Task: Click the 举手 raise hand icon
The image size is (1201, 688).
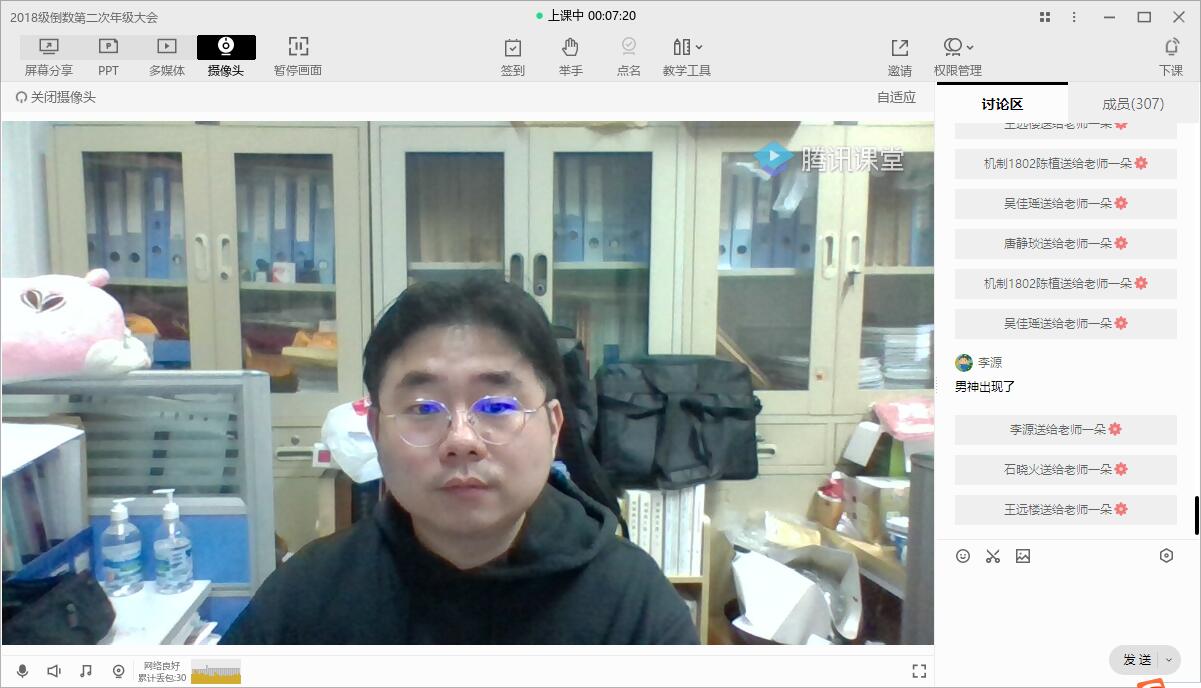Action: (570, 56)
